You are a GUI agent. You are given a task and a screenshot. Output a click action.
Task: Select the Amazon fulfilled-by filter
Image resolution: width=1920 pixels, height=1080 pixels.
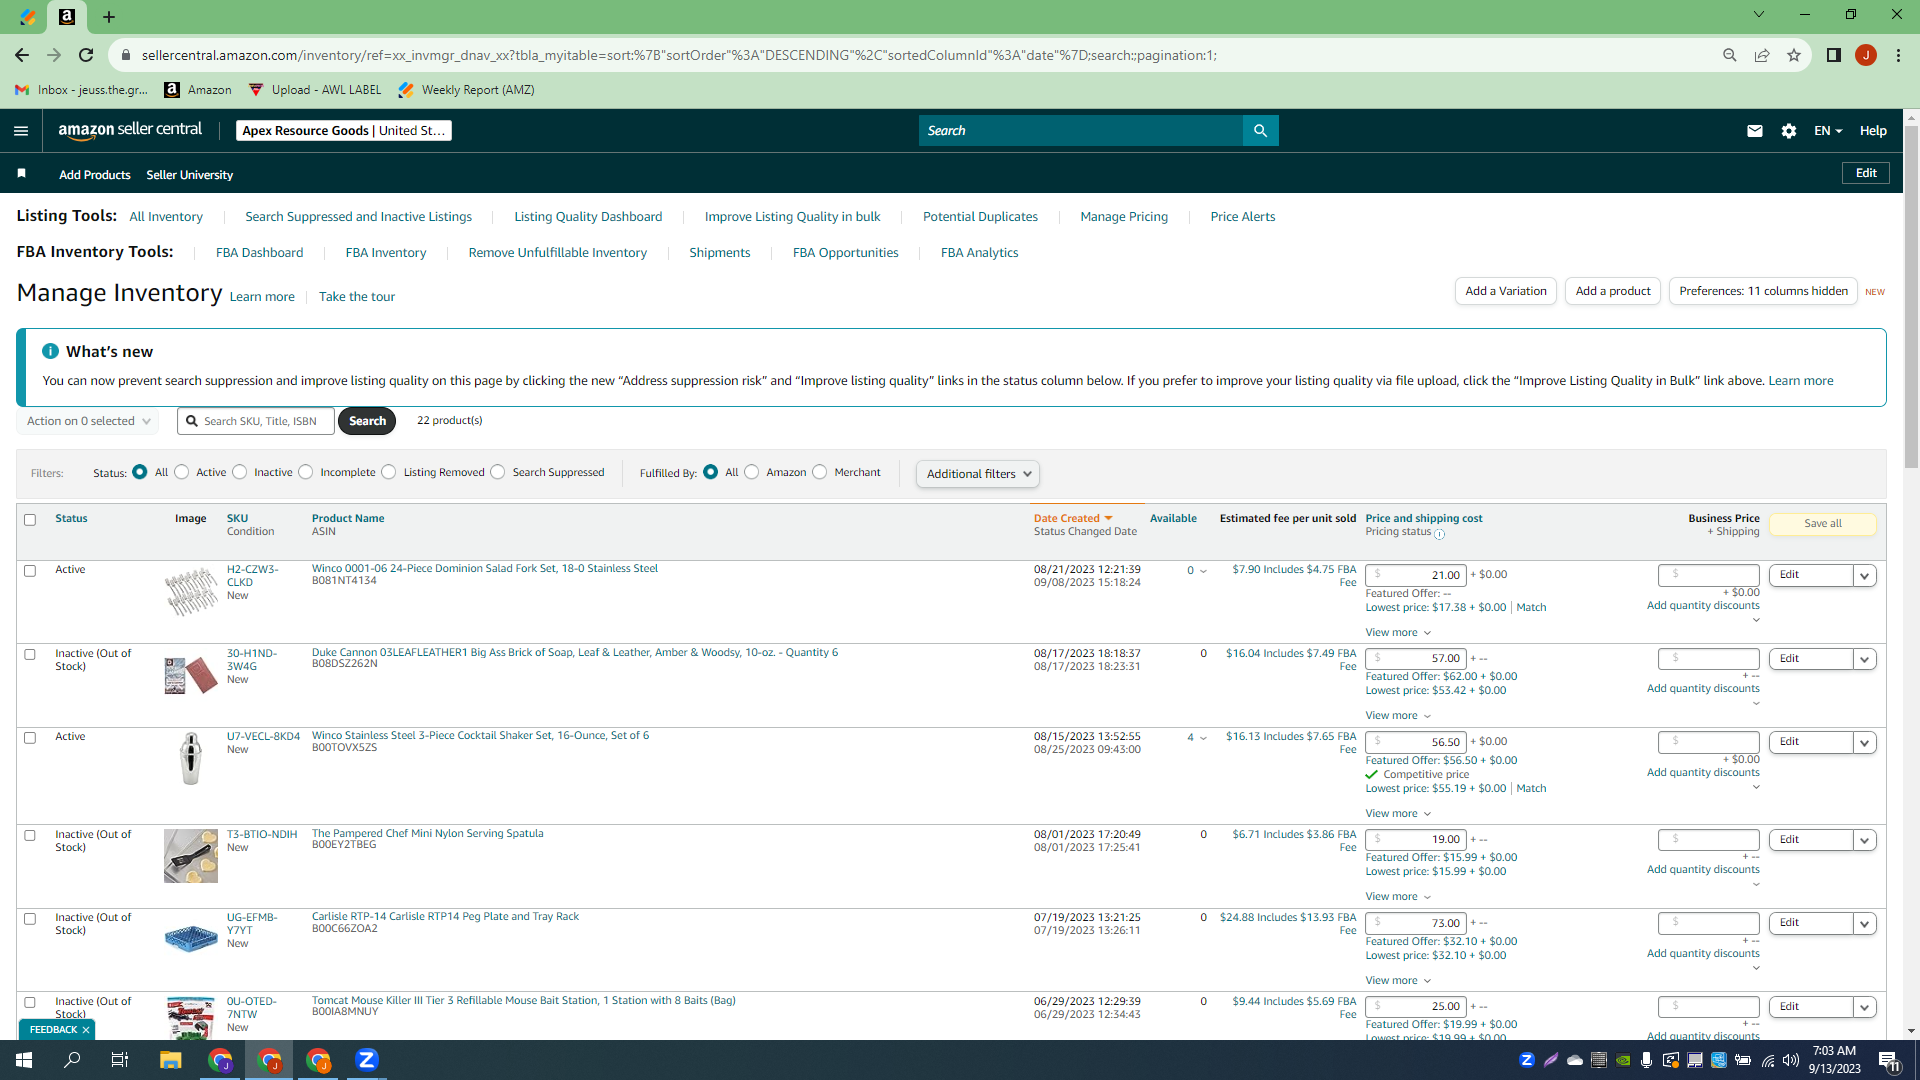coord(752,472)
